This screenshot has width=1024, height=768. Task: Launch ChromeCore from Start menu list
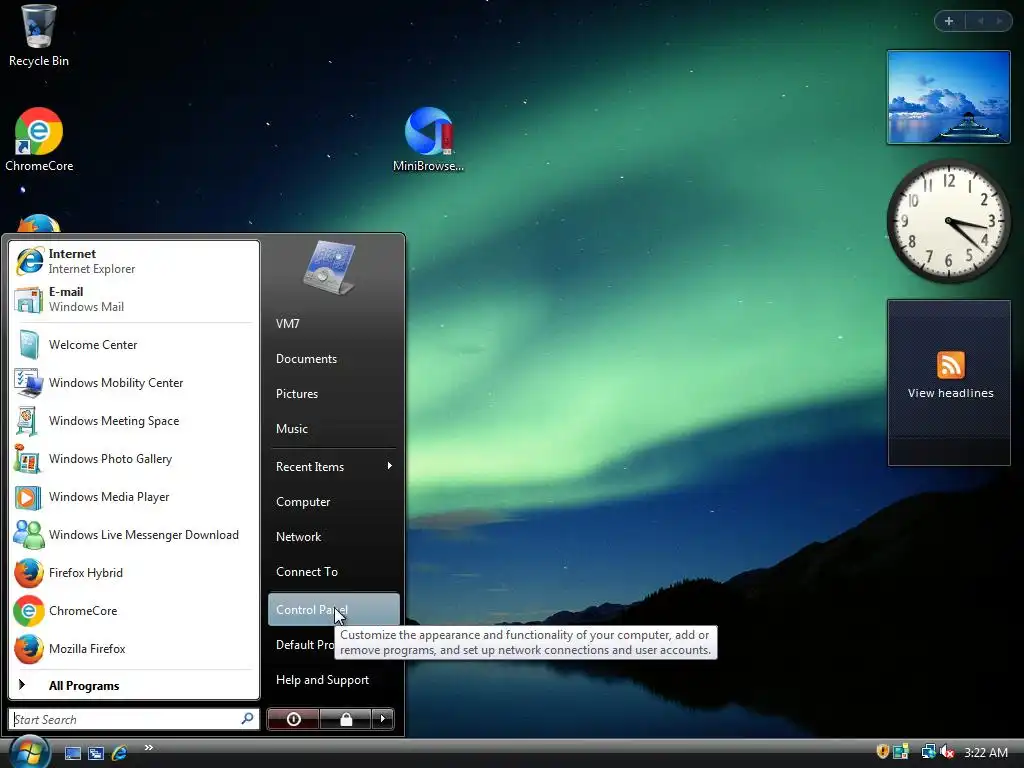click(x=133, y=611)
